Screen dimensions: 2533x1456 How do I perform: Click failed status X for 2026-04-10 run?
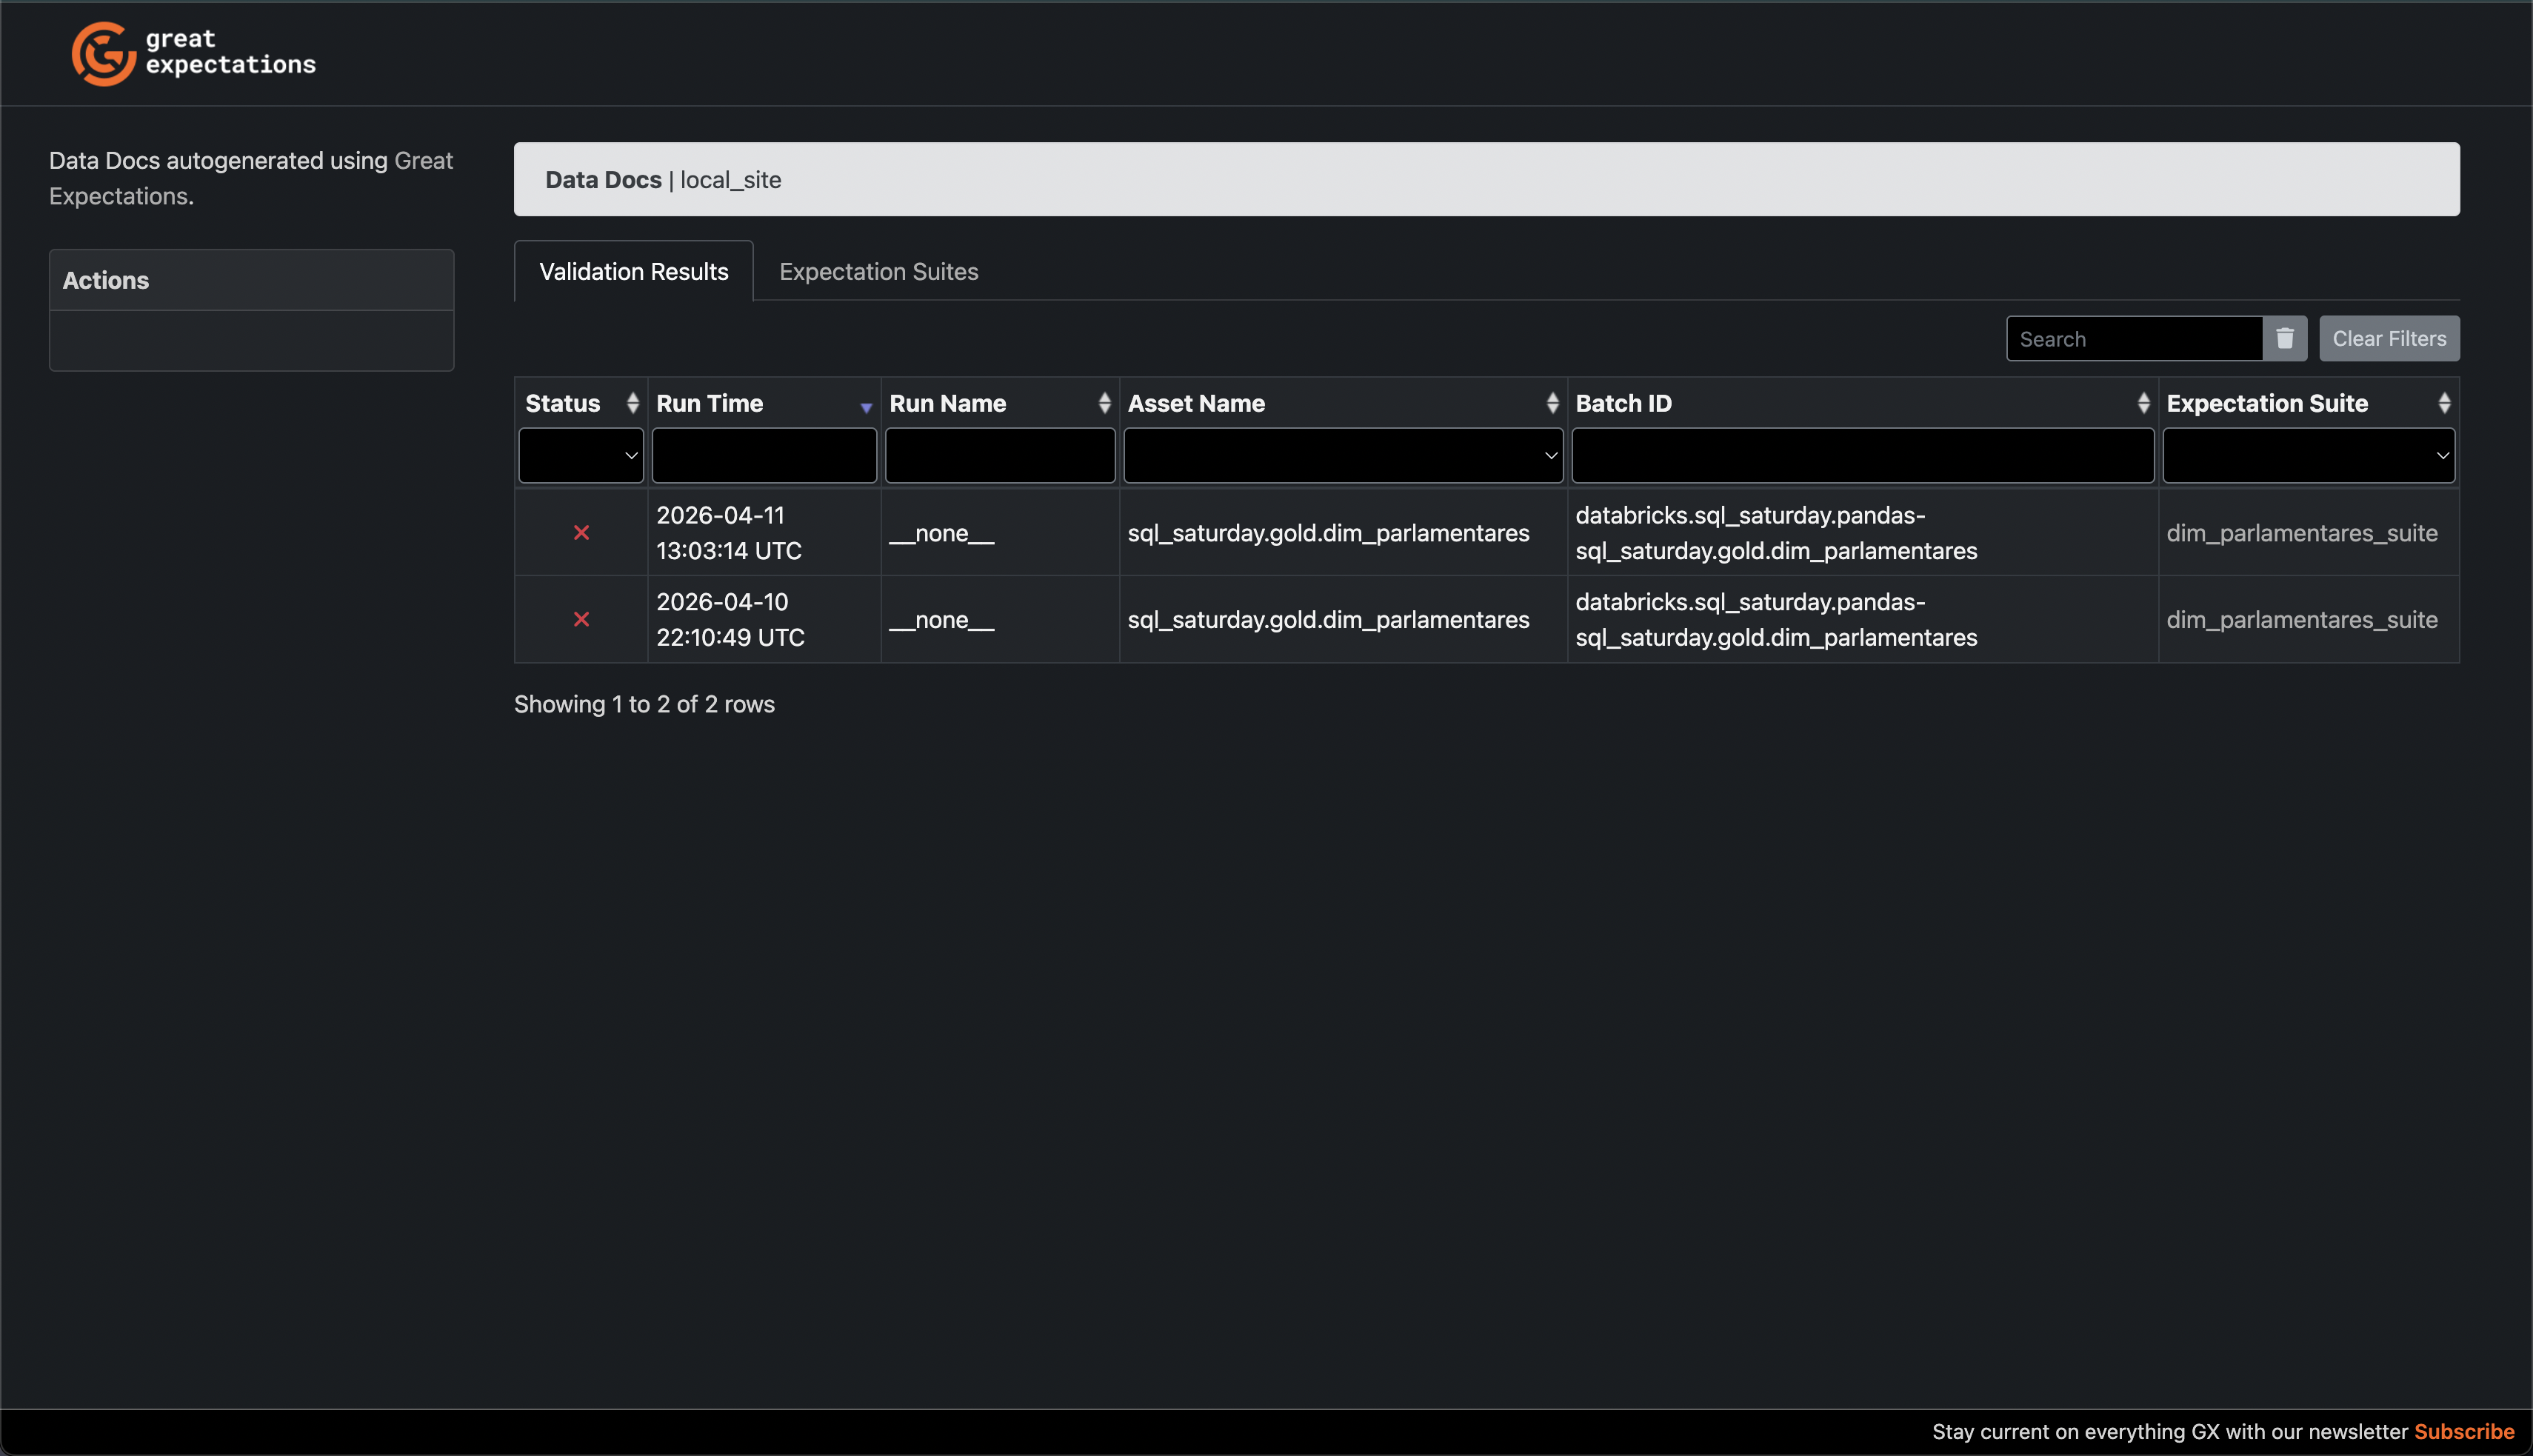click(581, 620)
